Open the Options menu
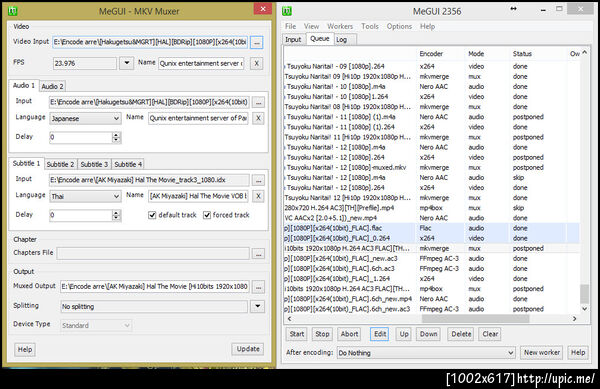This screenshot has height=389, width=600. (399, 26)
